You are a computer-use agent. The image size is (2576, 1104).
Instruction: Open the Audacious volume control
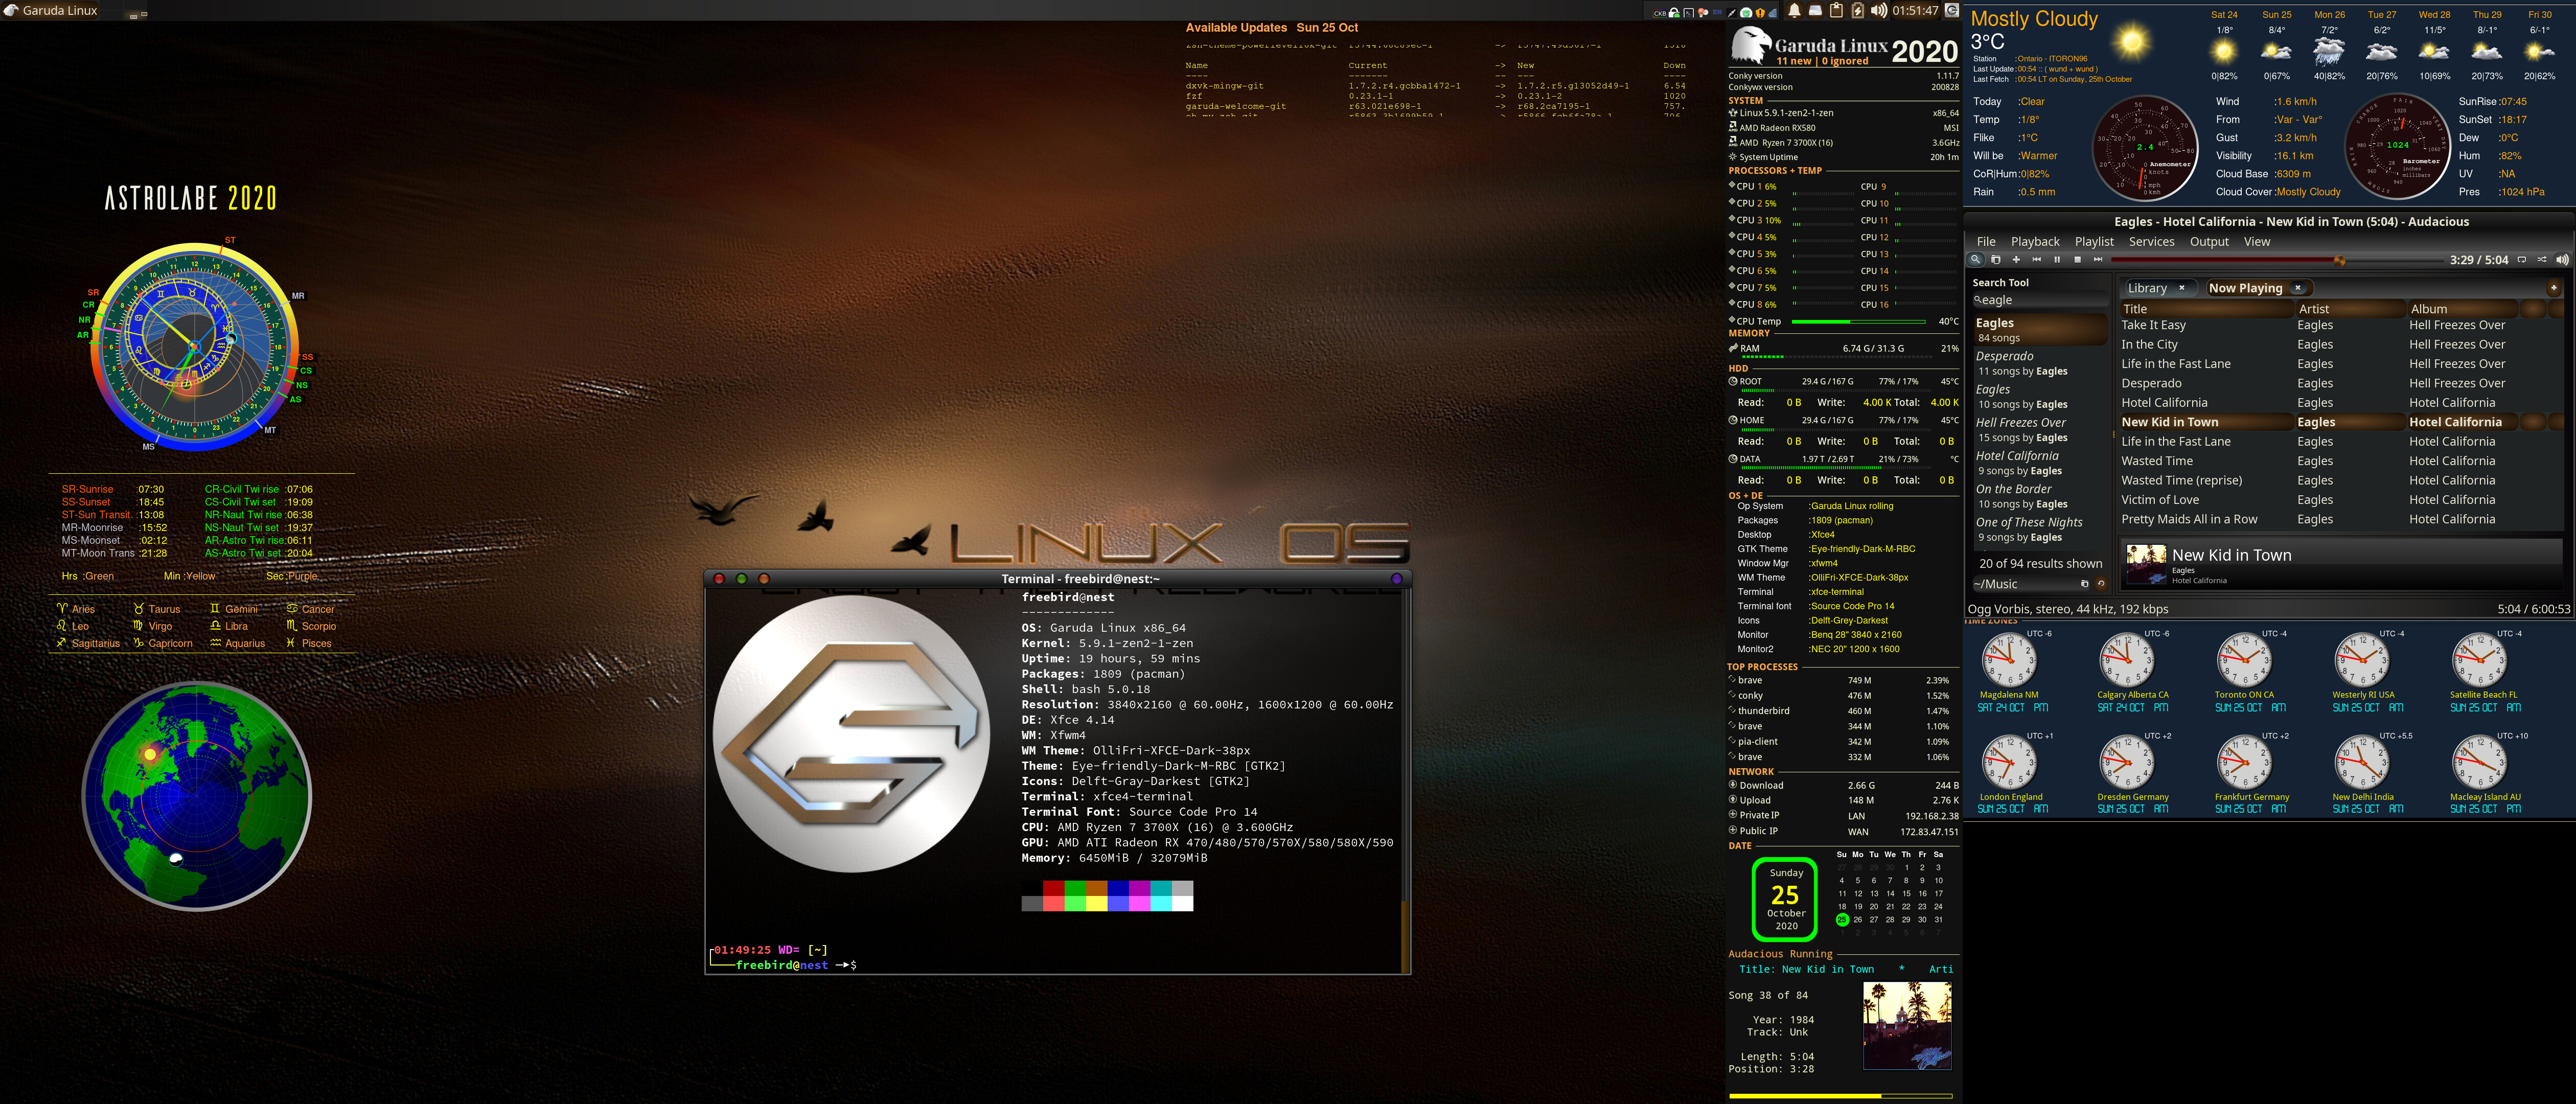2562,260
